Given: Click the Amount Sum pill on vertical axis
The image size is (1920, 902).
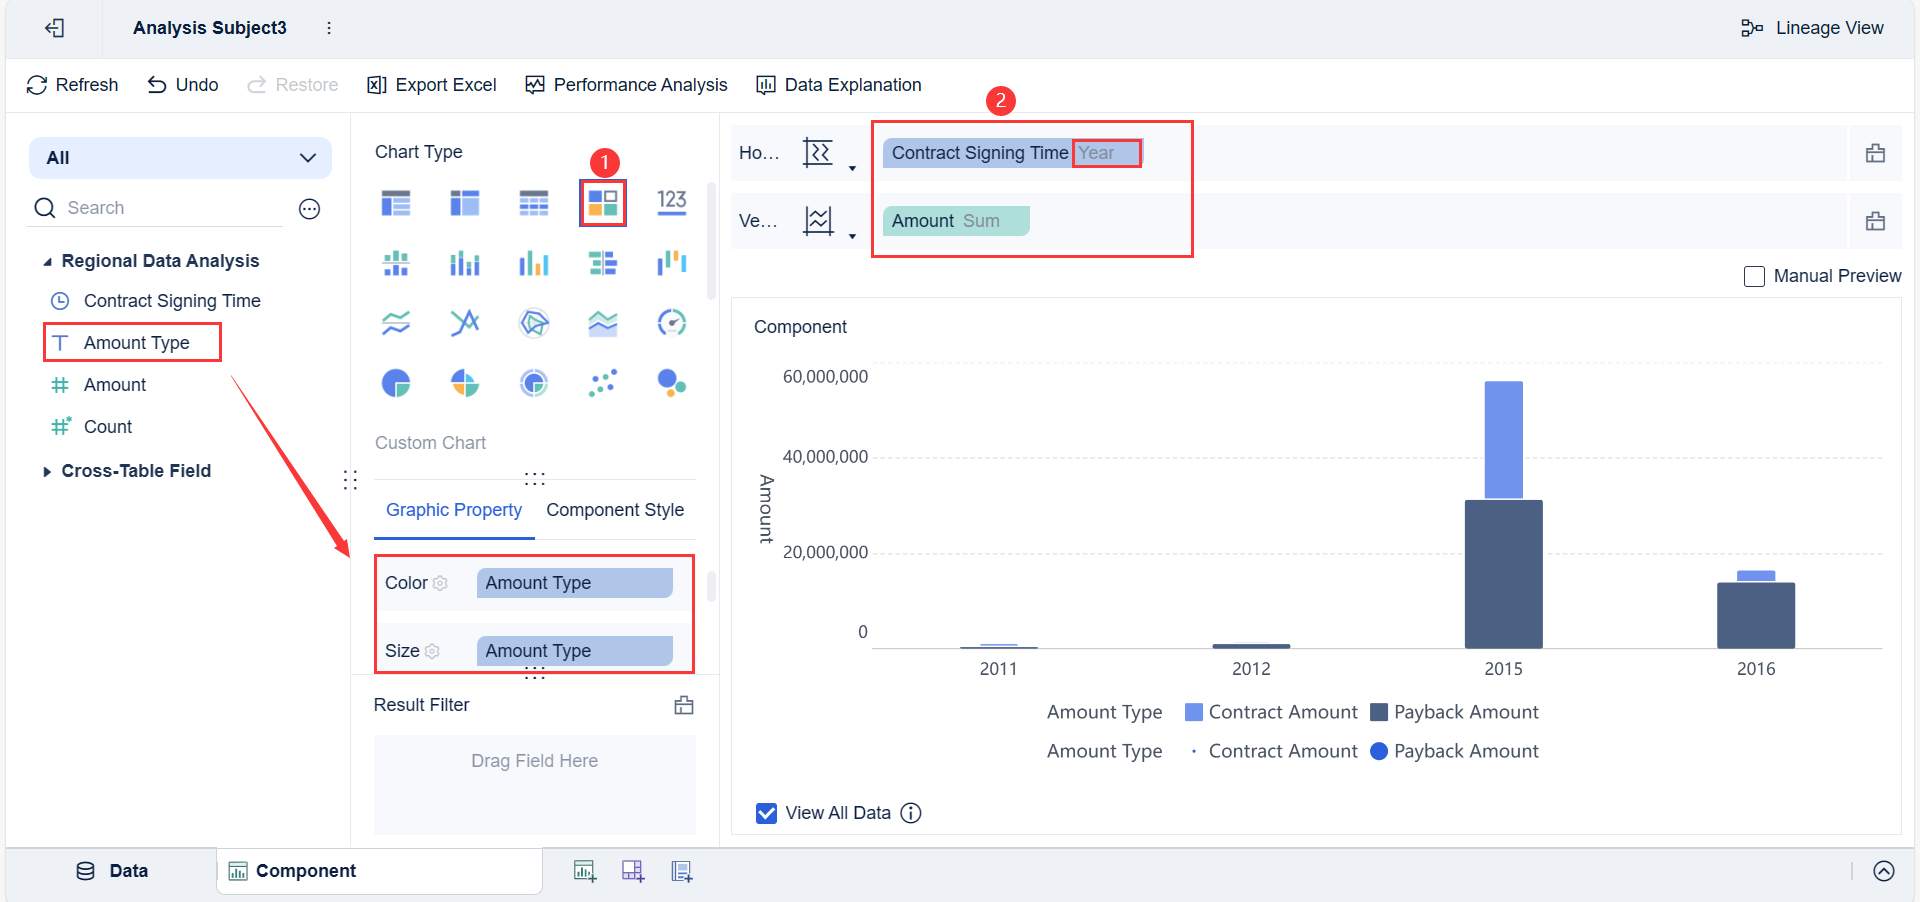Looking at the screenshot, I should [x=956, y=221].
